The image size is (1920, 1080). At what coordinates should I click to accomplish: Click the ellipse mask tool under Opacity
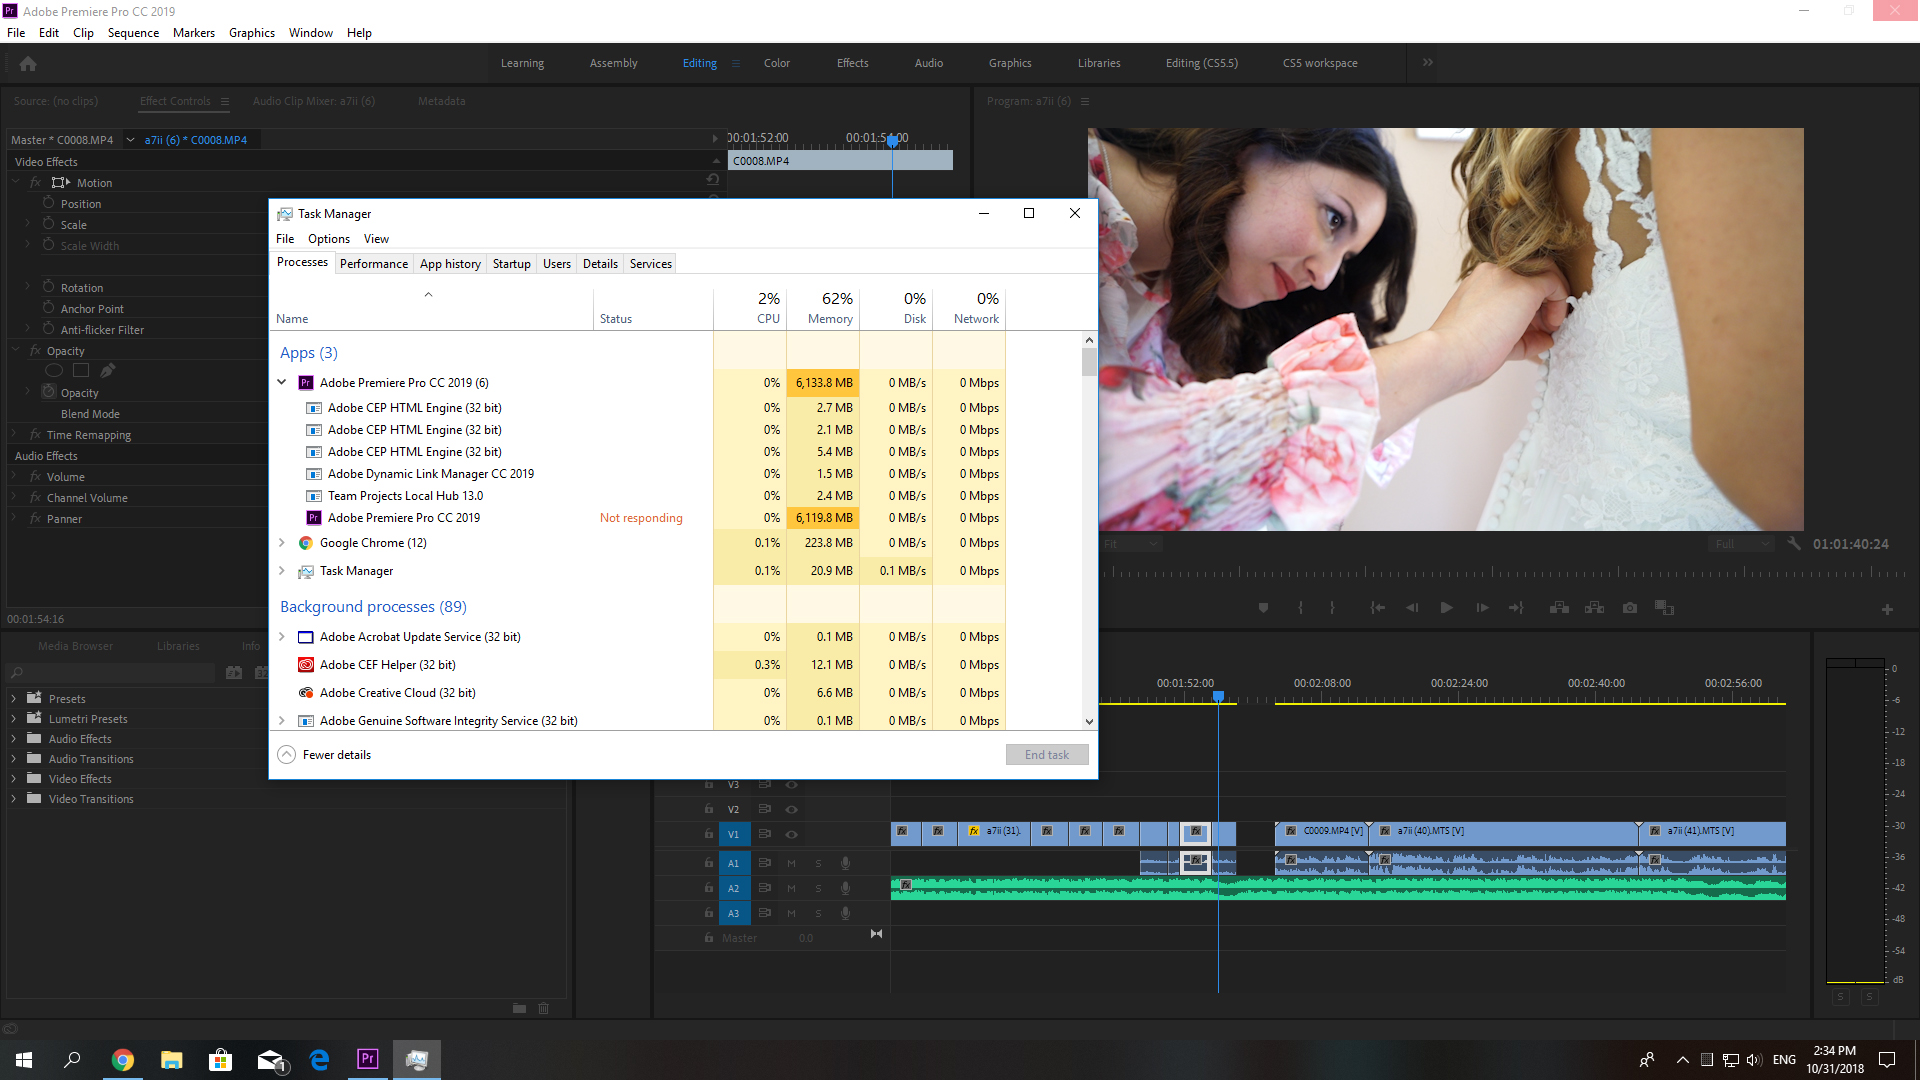click(x=54, y=371)
